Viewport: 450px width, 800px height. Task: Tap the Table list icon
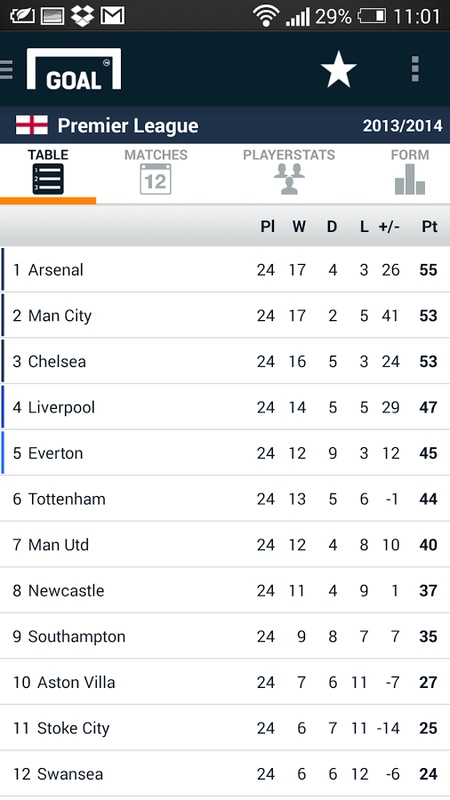(48, 180)
